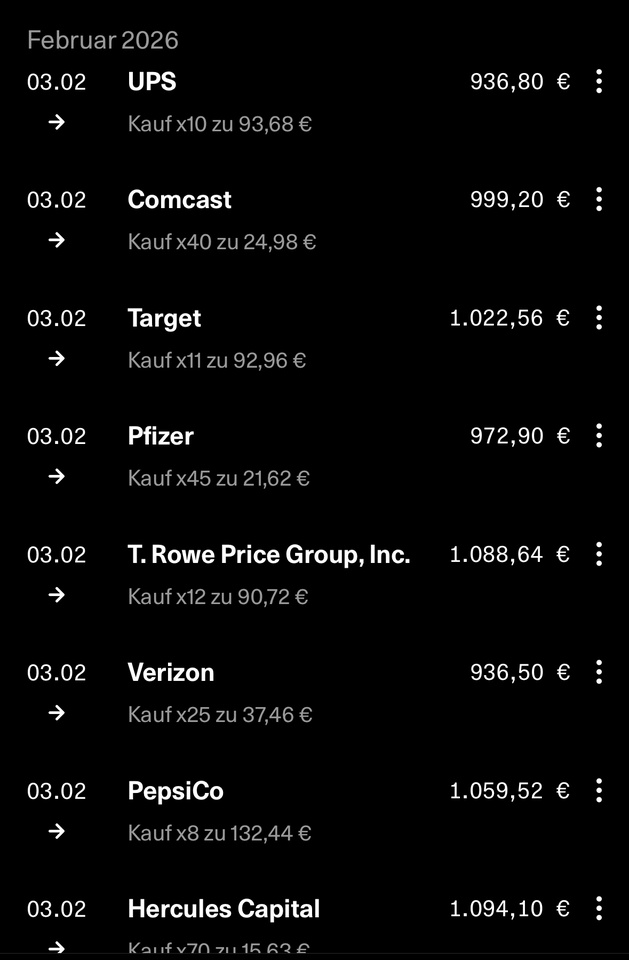Click the arrow icon under PepsiCo date

click(x=57, y=831)
